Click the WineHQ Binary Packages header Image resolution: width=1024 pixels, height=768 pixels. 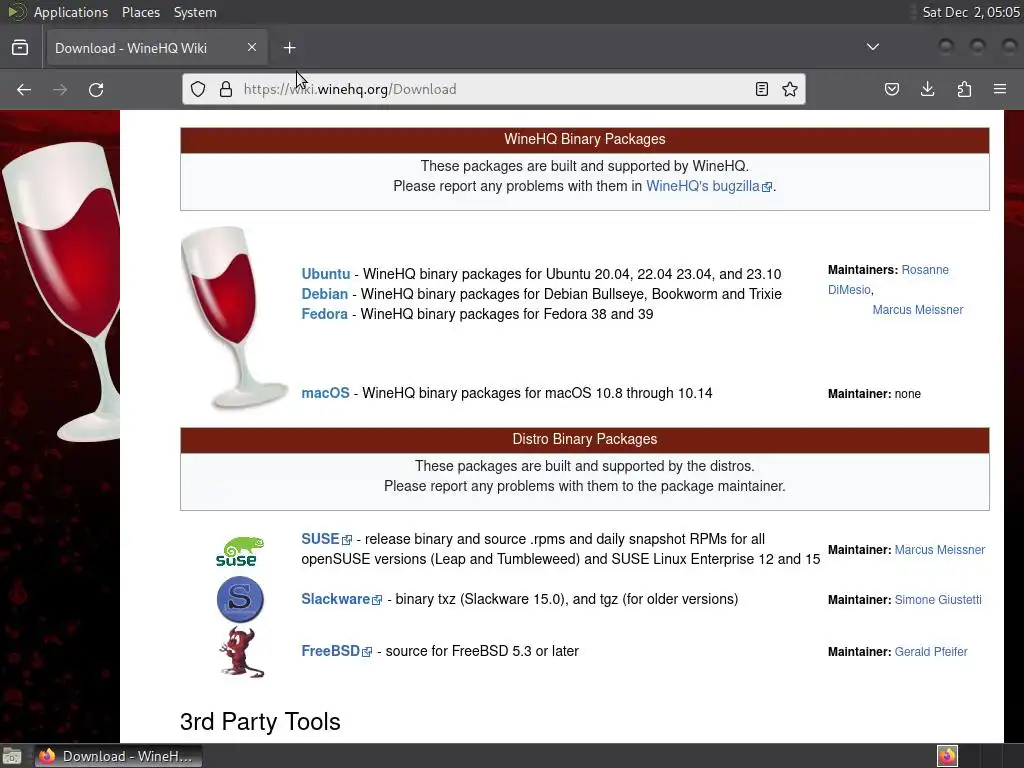[x=584, y=139]
